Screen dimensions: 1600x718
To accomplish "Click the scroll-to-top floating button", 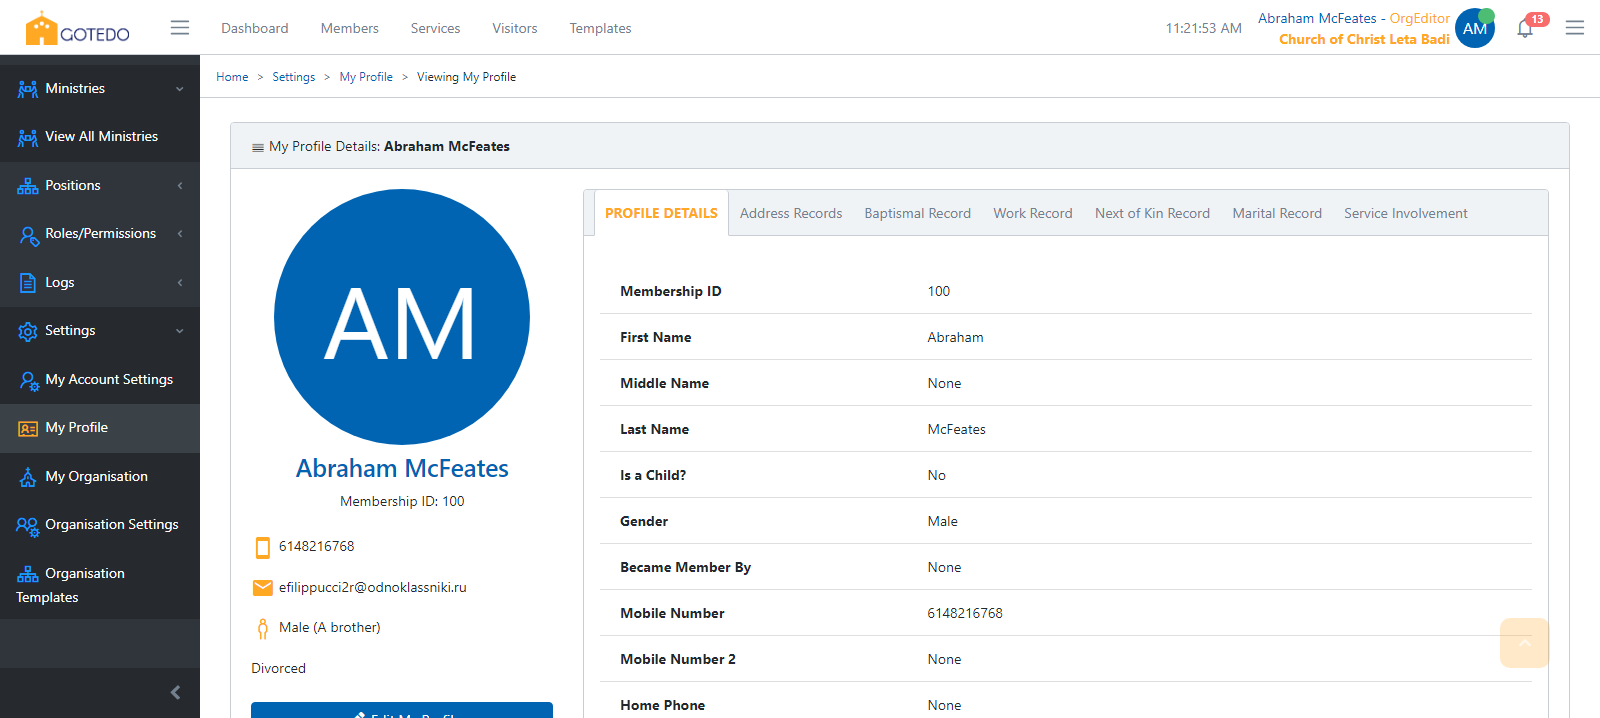I will [x=1524, y=643].
